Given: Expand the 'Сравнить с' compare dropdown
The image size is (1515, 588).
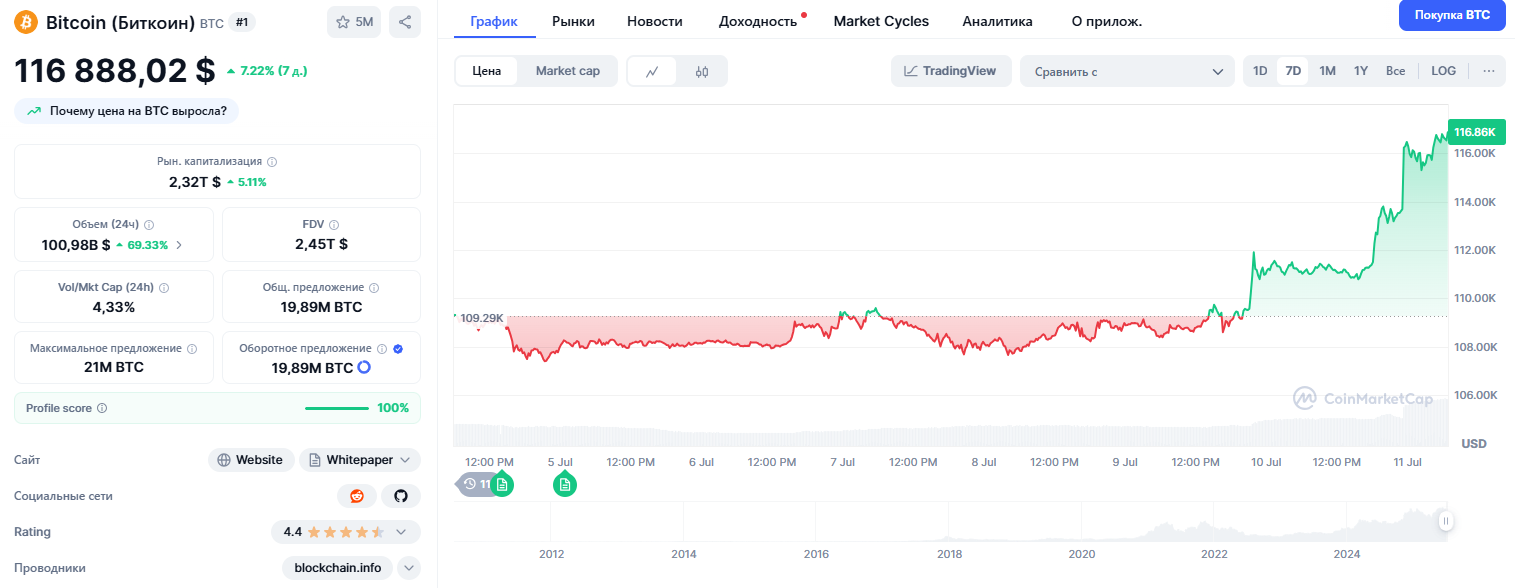Looking at the screenshot, I should pyautogui.click(x=1127, y=71).
